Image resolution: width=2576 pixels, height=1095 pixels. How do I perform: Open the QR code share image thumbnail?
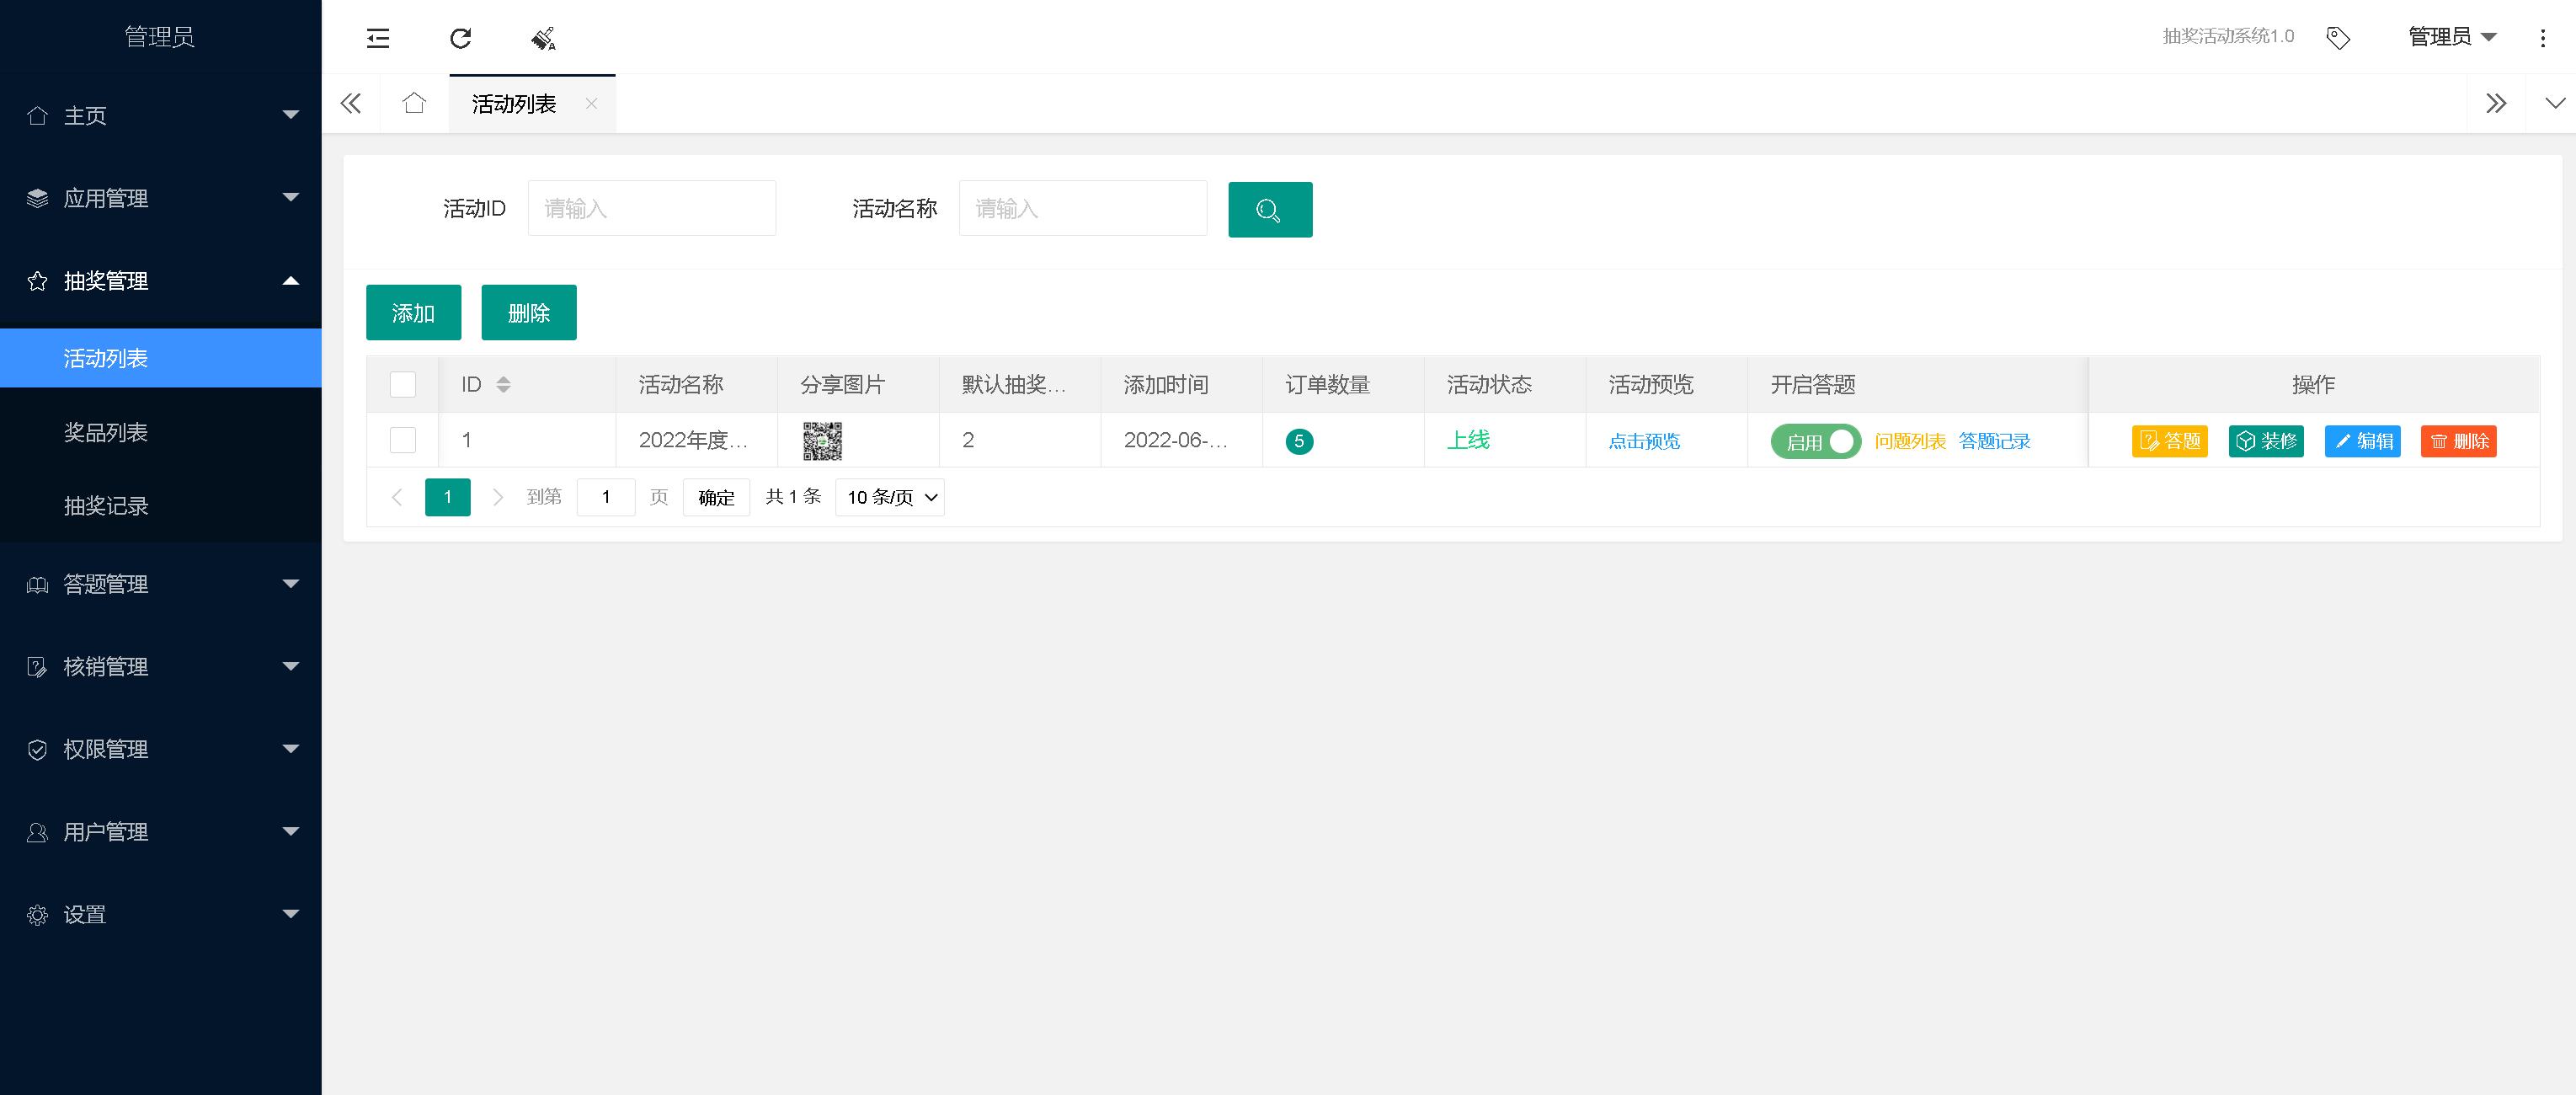pos(822,440)
